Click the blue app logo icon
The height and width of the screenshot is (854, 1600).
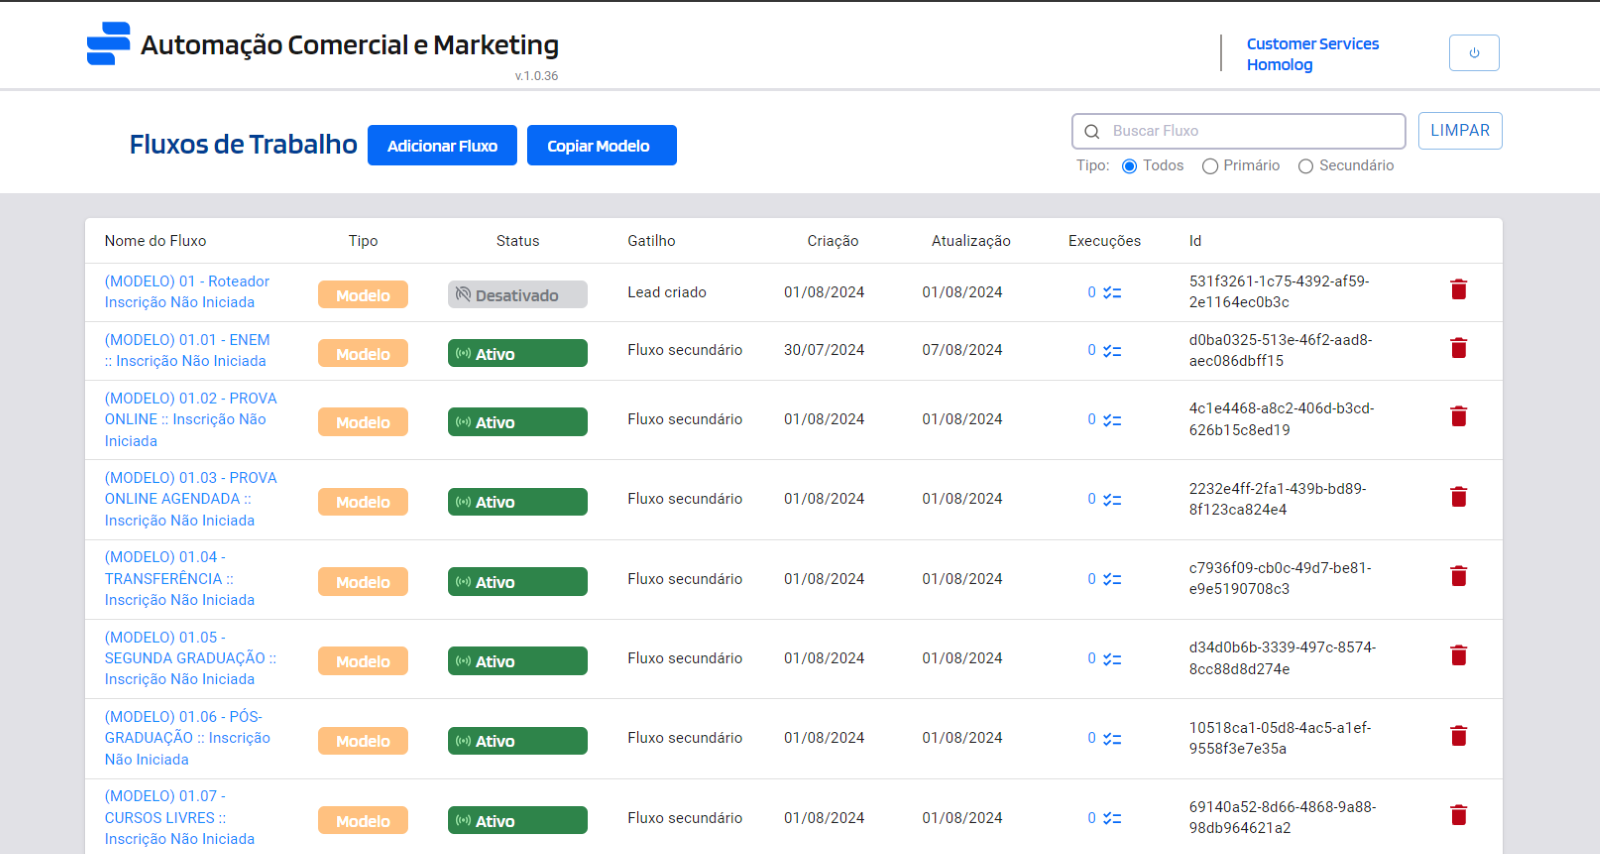pos(108,44)
